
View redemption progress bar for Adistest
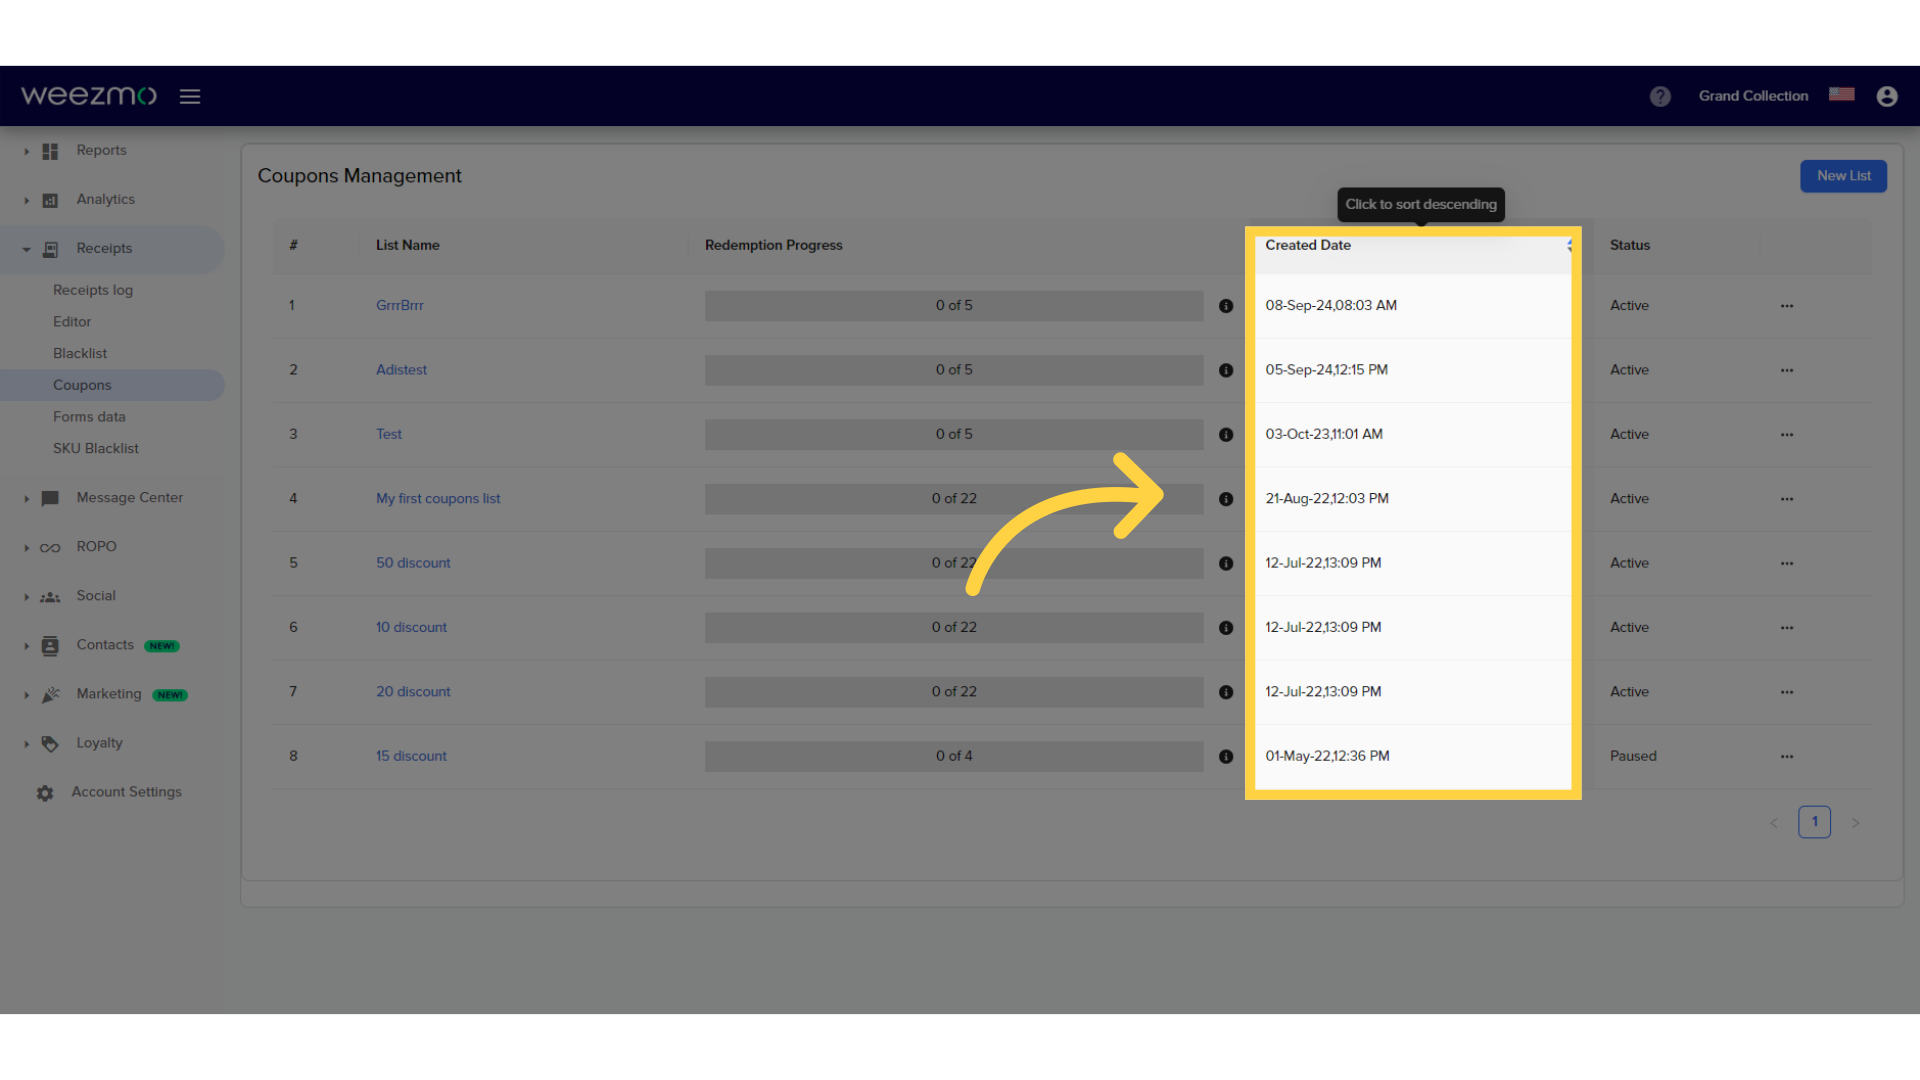(x=955, y=369)
